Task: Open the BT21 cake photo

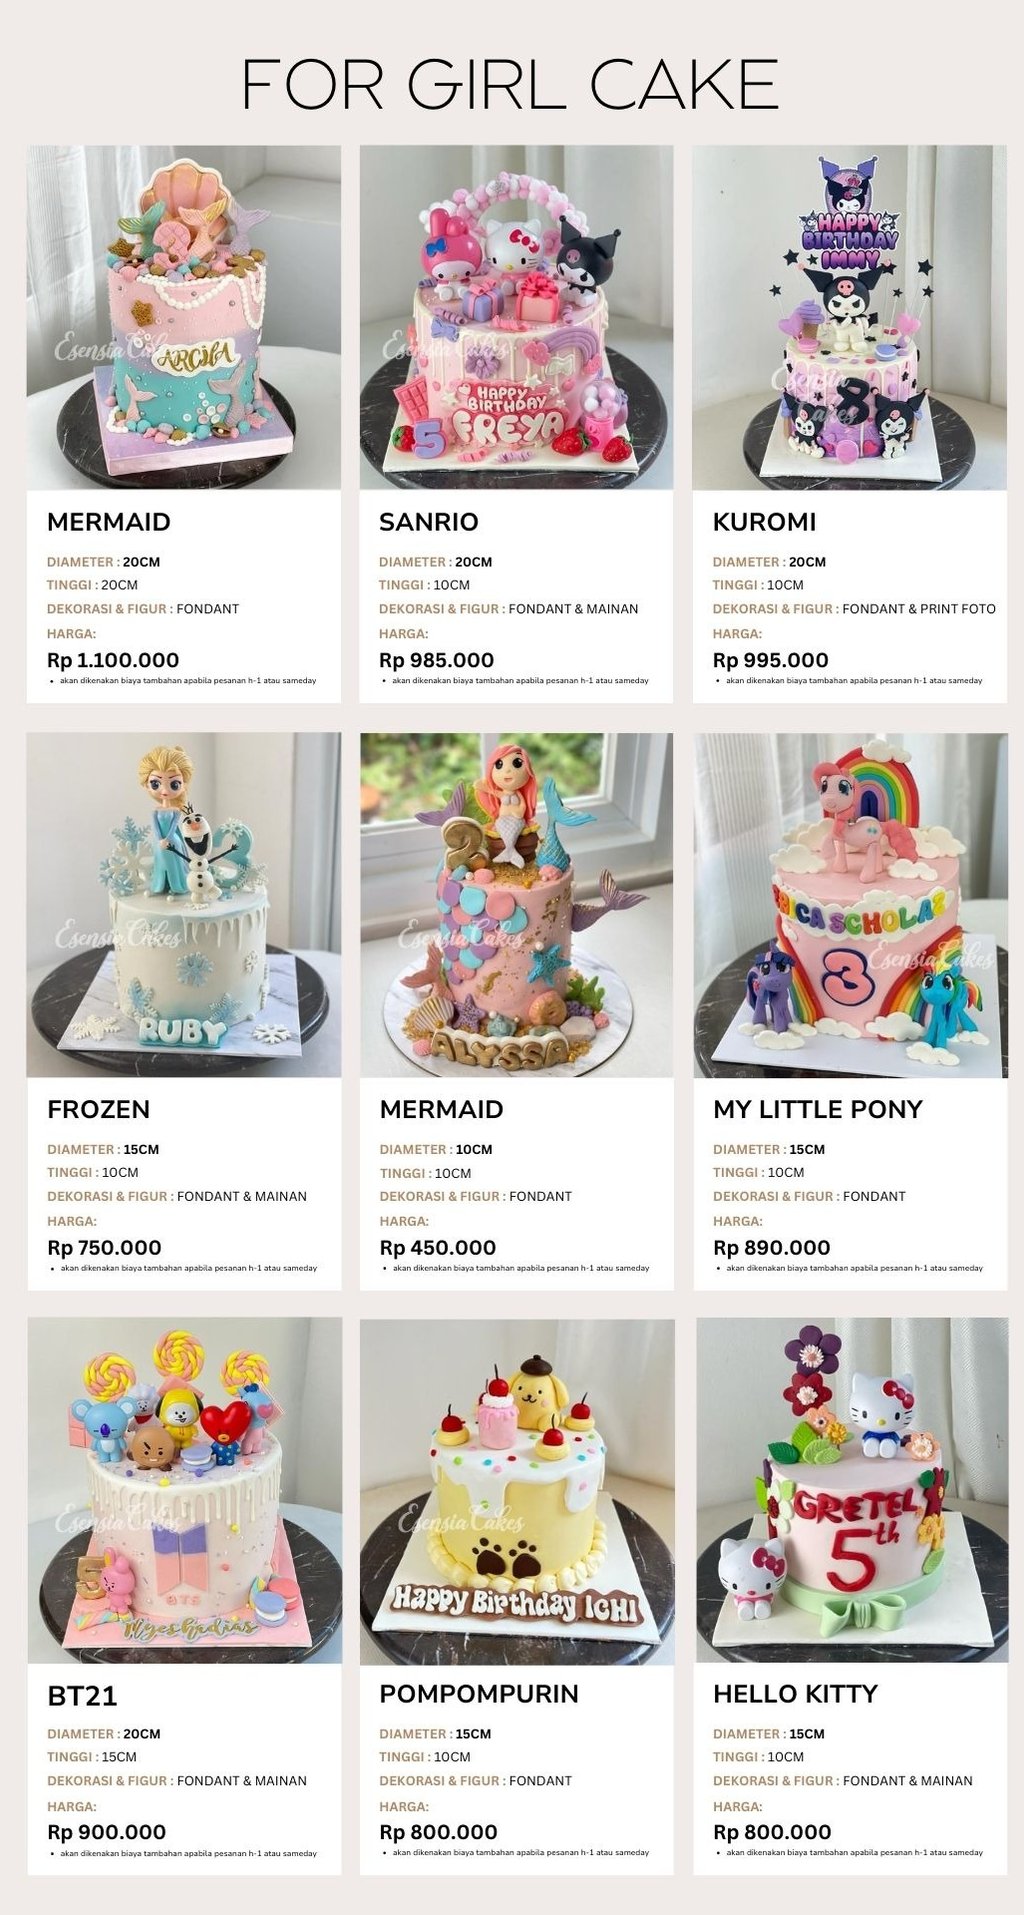Action: coord(184,1490)
